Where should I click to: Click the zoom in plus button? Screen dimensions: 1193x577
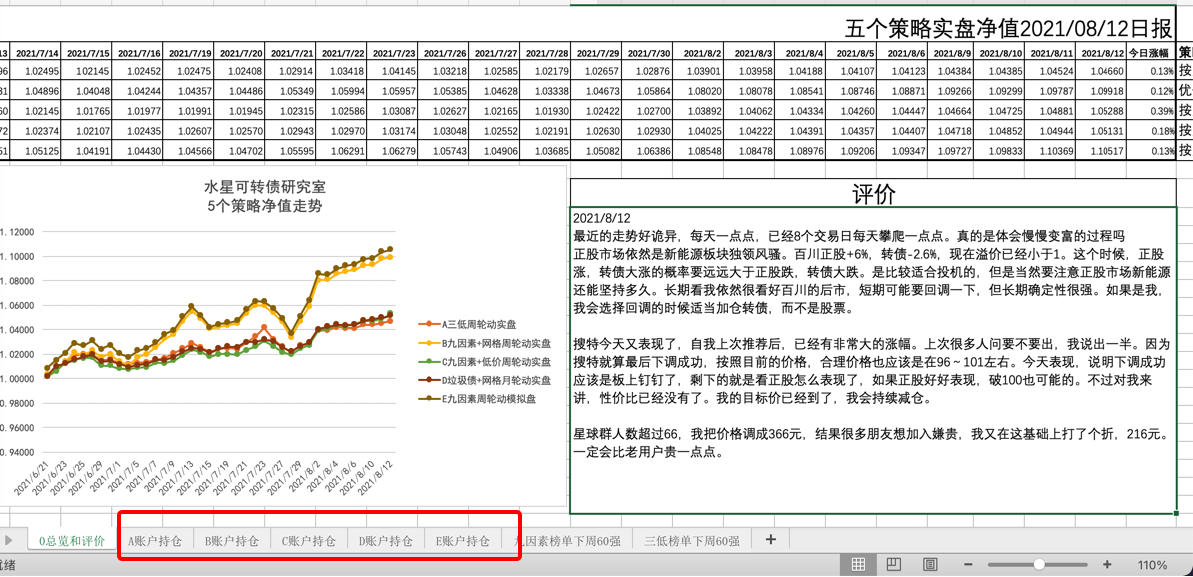(x=1107, y=565)
